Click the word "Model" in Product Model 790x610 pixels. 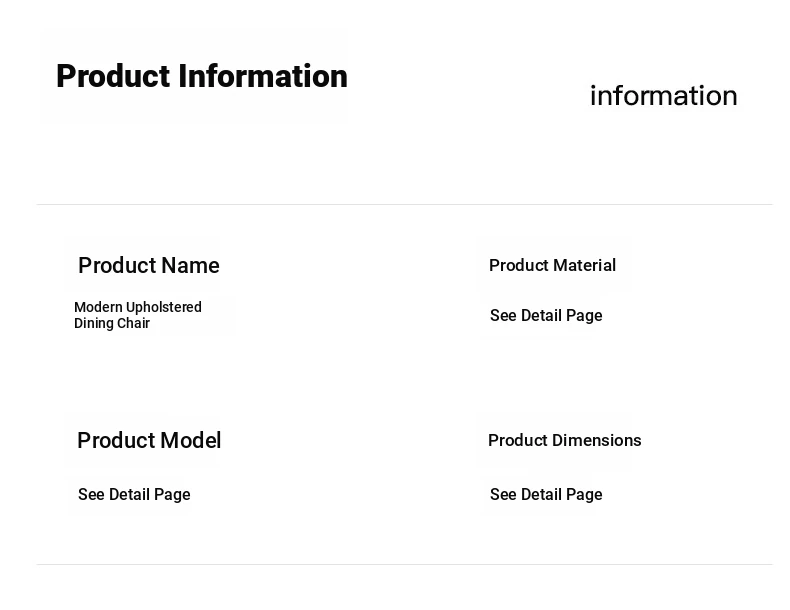point(191,441)
